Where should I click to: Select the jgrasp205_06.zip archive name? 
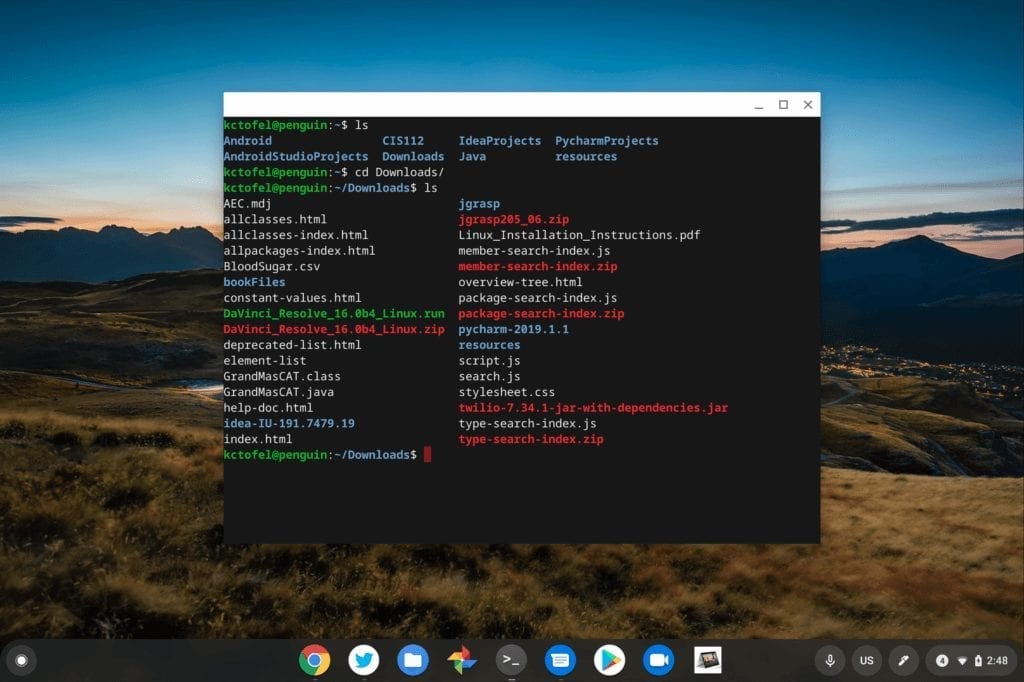pos(513,219)
